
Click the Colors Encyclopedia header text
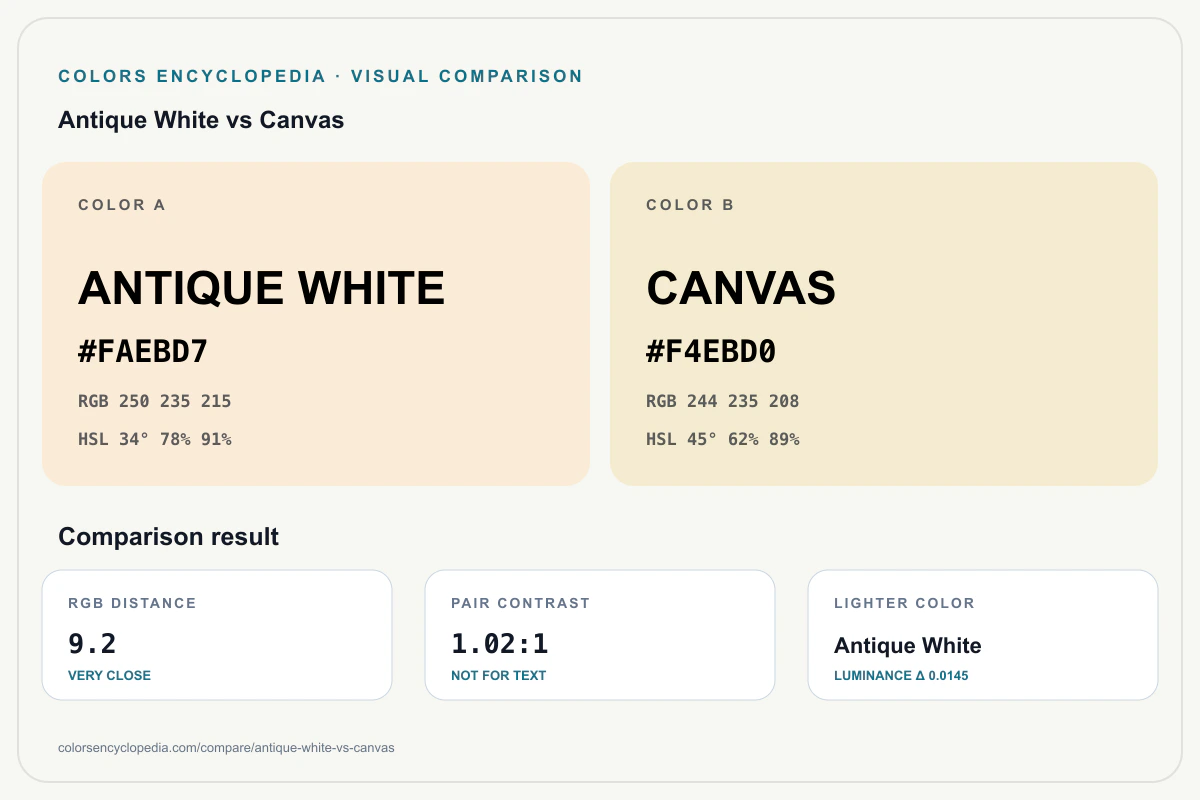click(321, 76)
